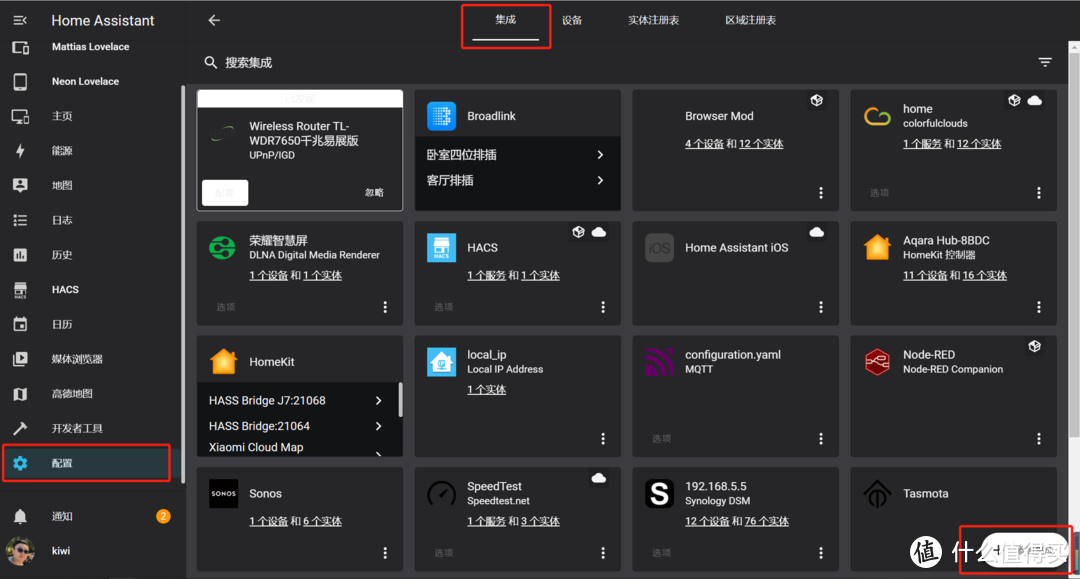Open 开发者工具 developer tools
Screen dimensions: 1080x579
pyautogui.click(x=77, y=428)
